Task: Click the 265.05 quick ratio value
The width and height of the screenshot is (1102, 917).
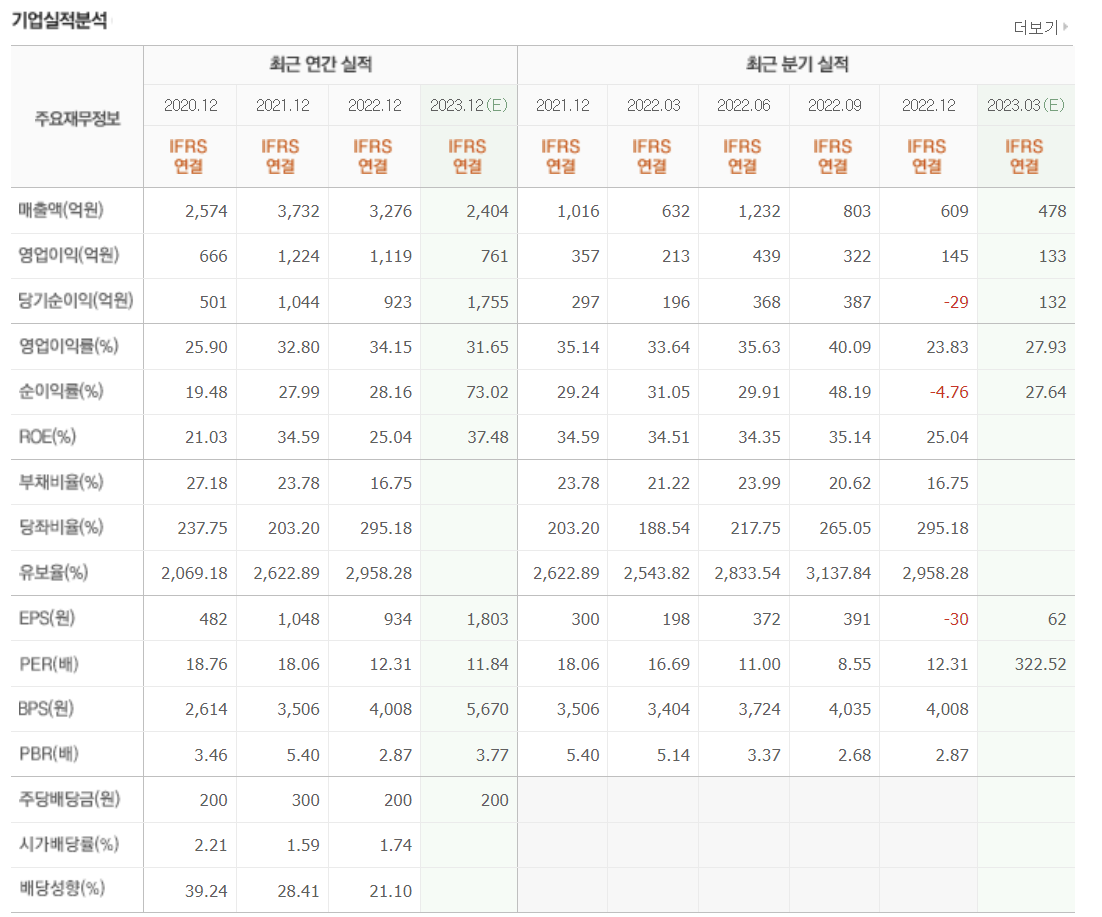Action: 845,528
